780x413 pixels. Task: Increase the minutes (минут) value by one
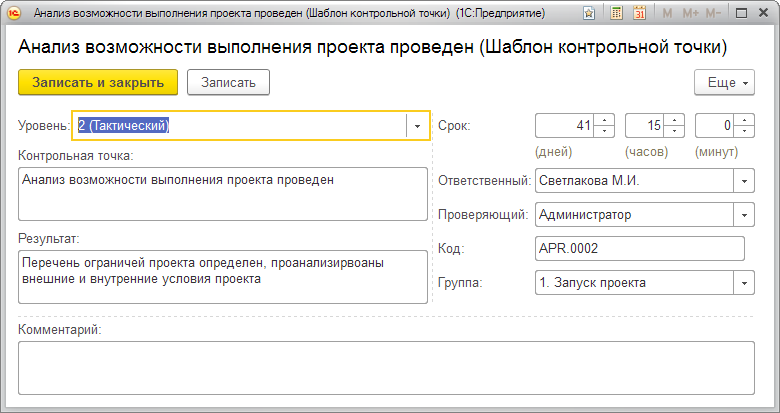pyautogui.click(x=744, y=121)
